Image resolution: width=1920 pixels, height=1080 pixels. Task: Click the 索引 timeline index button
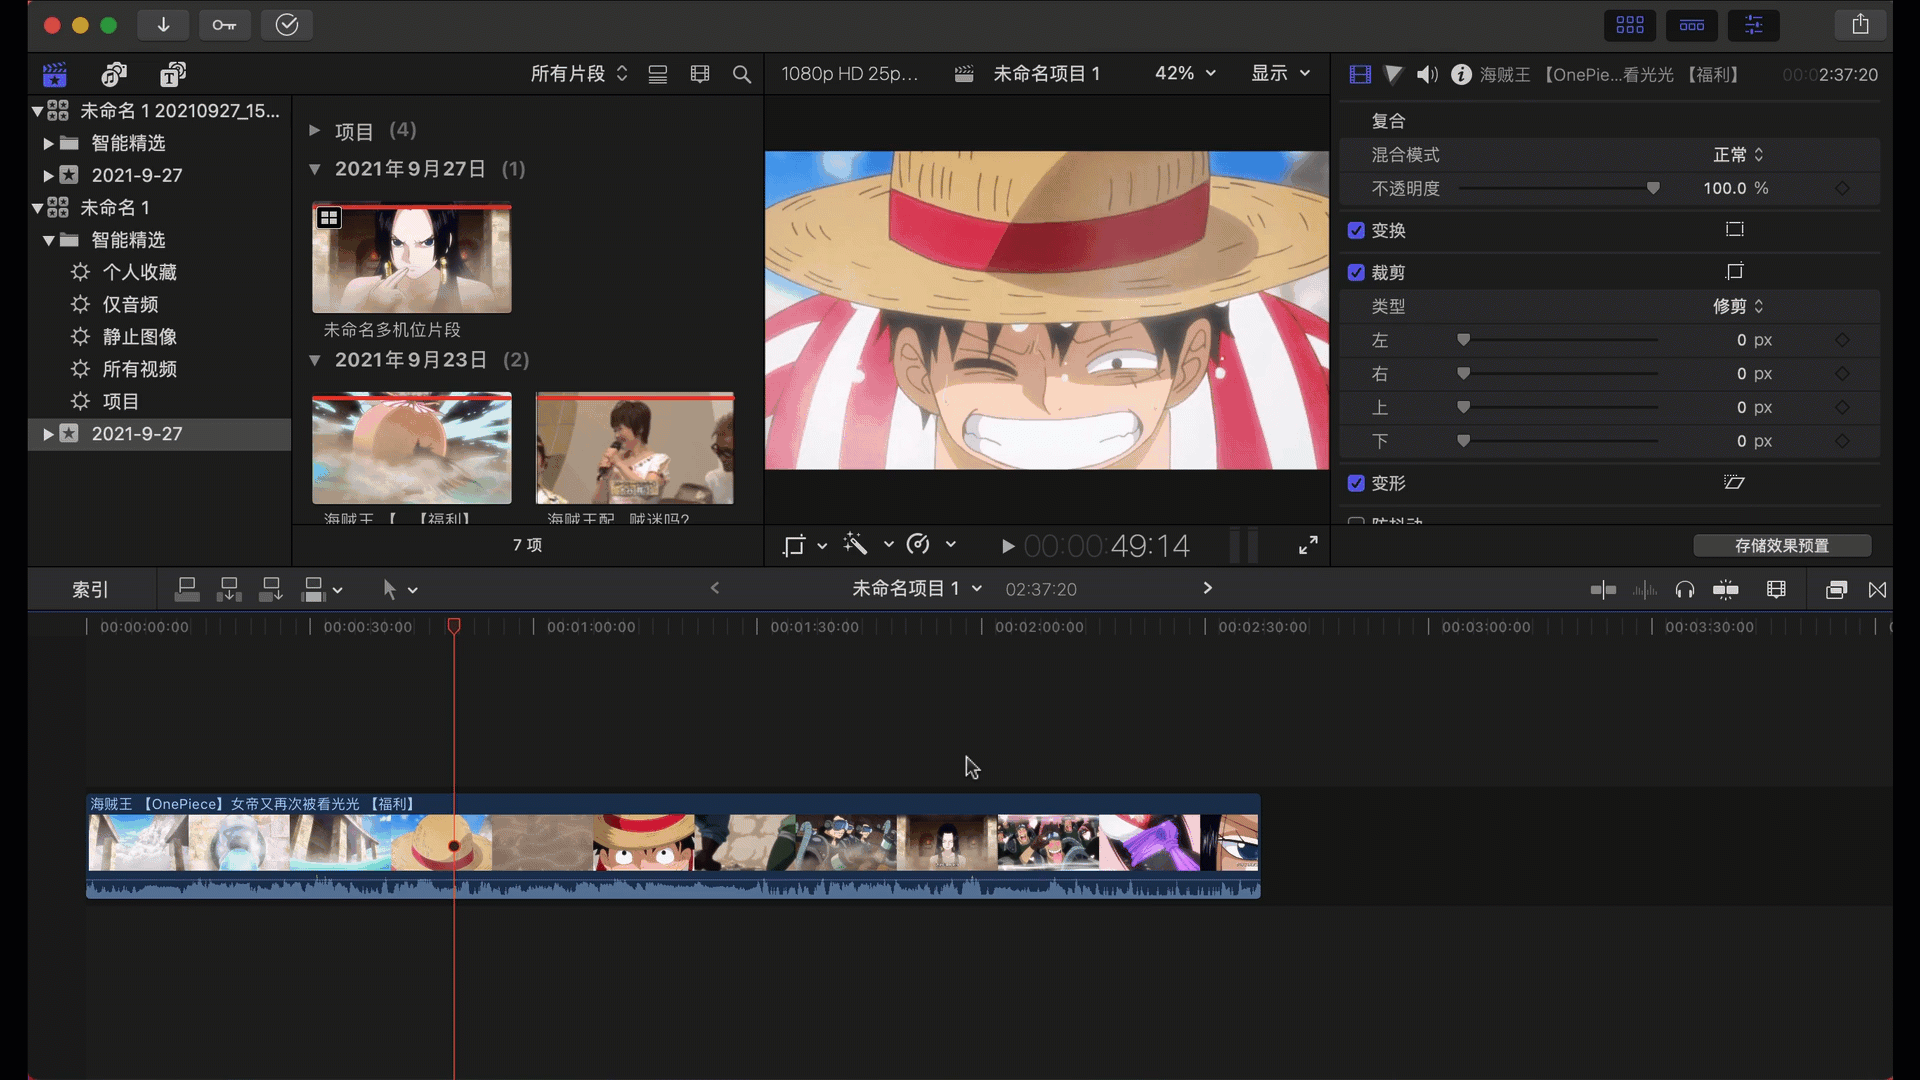point(90,590)
